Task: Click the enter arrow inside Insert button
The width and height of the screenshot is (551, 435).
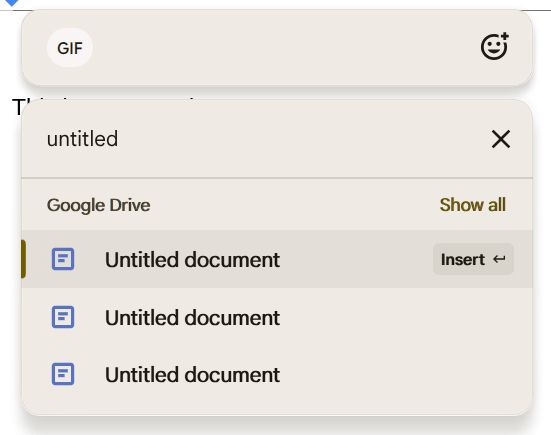Action: pos(499,259)
